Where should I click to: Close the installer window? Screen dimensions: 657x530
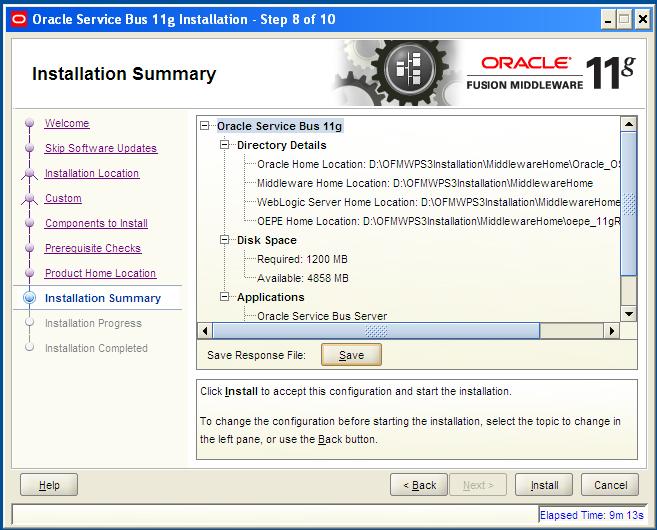click(x=642, y=19)
